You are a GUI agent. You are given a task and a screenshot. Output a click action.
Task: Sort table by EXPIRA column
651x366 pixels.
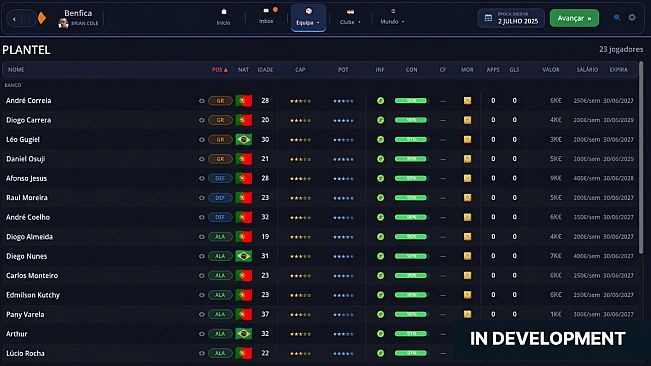[x=618, y=70]
